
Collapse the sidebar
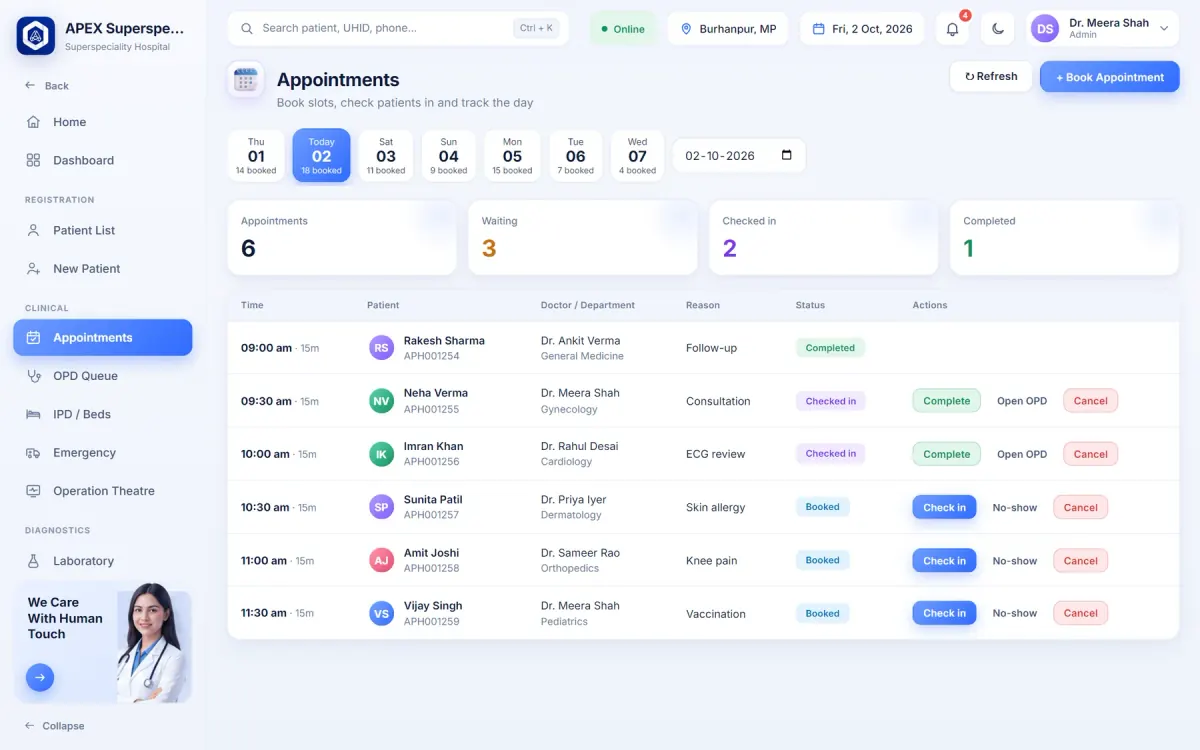pyautogui.click(x=55, y=726)
